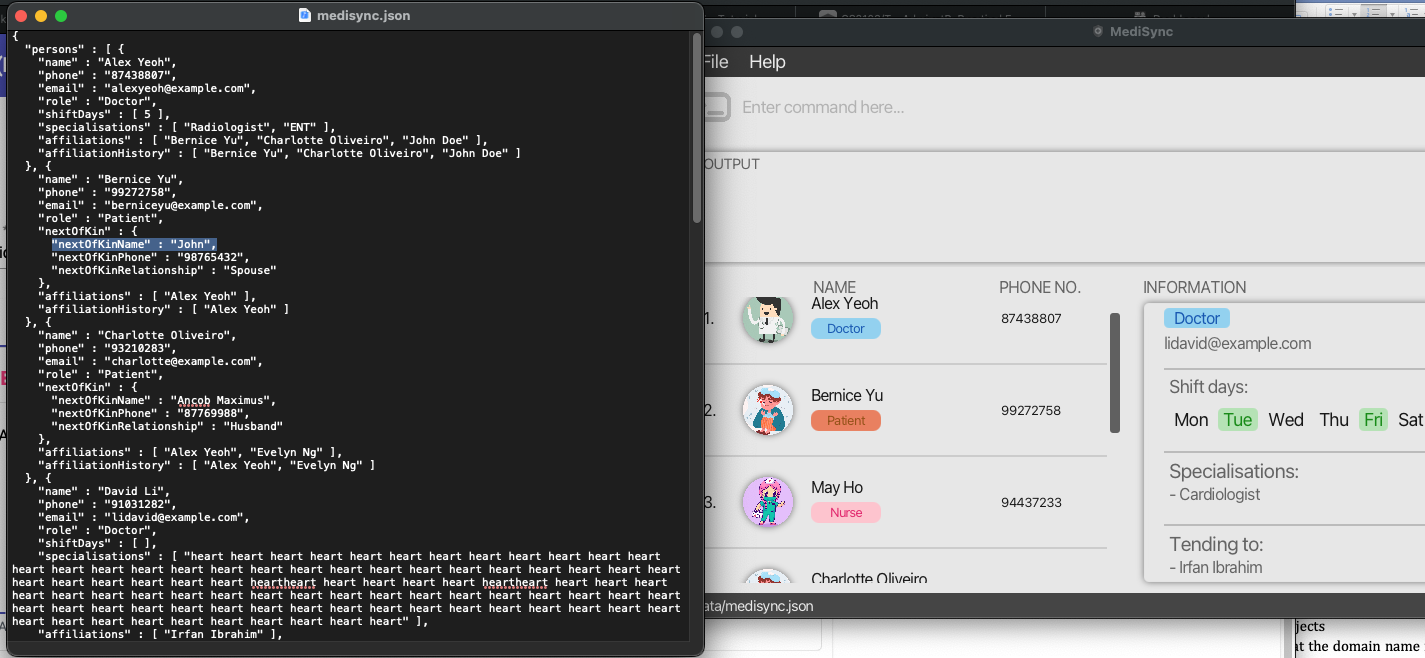Image resolution: width=1425 pixels, height=658 pixels.
Task: Click the medisync.json path in status bar
Action: click(x=758, y=606)
